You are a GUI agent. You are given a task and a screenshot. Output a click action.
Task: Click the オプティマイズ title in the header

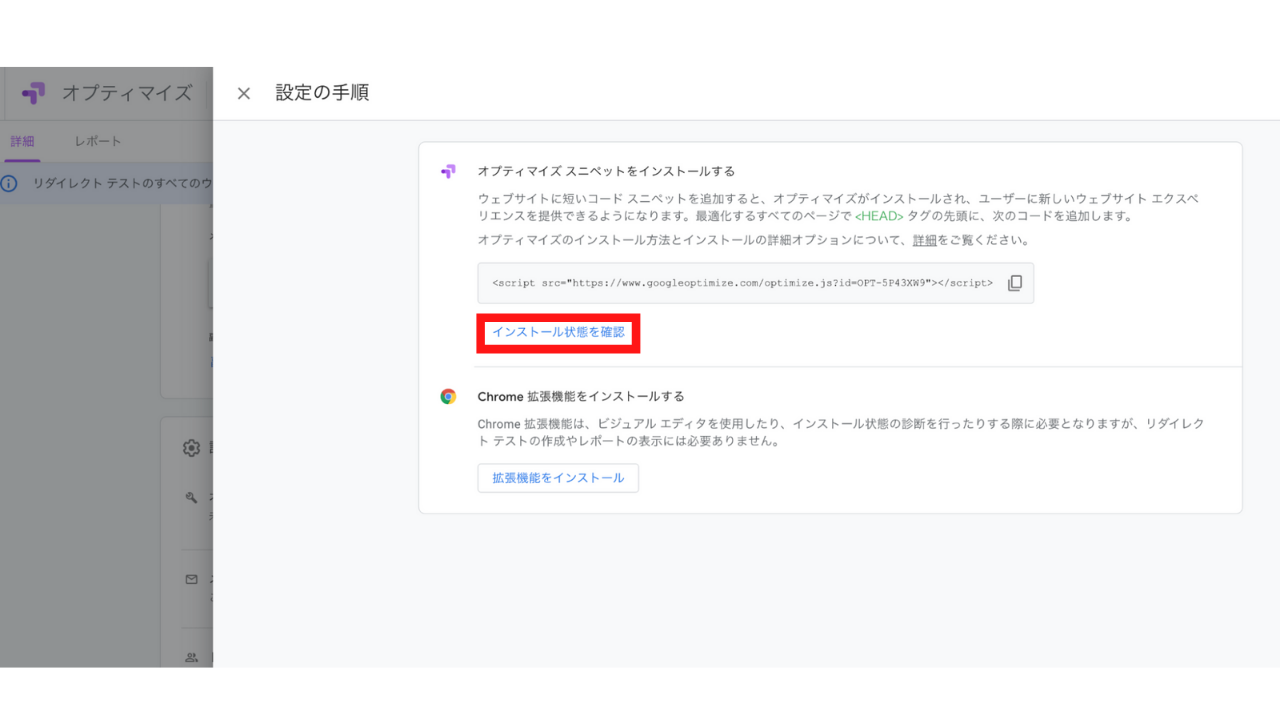tap(126, 93)
